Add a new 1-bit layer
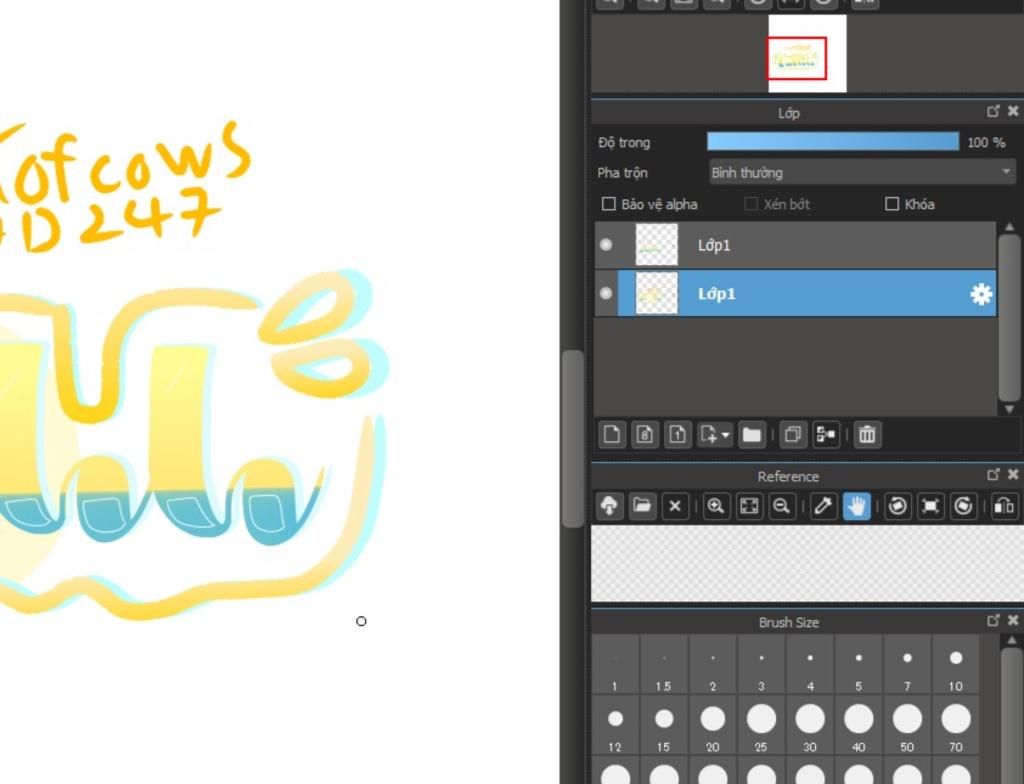This screenshot has width=1024, height=784. tap(677, 434)
